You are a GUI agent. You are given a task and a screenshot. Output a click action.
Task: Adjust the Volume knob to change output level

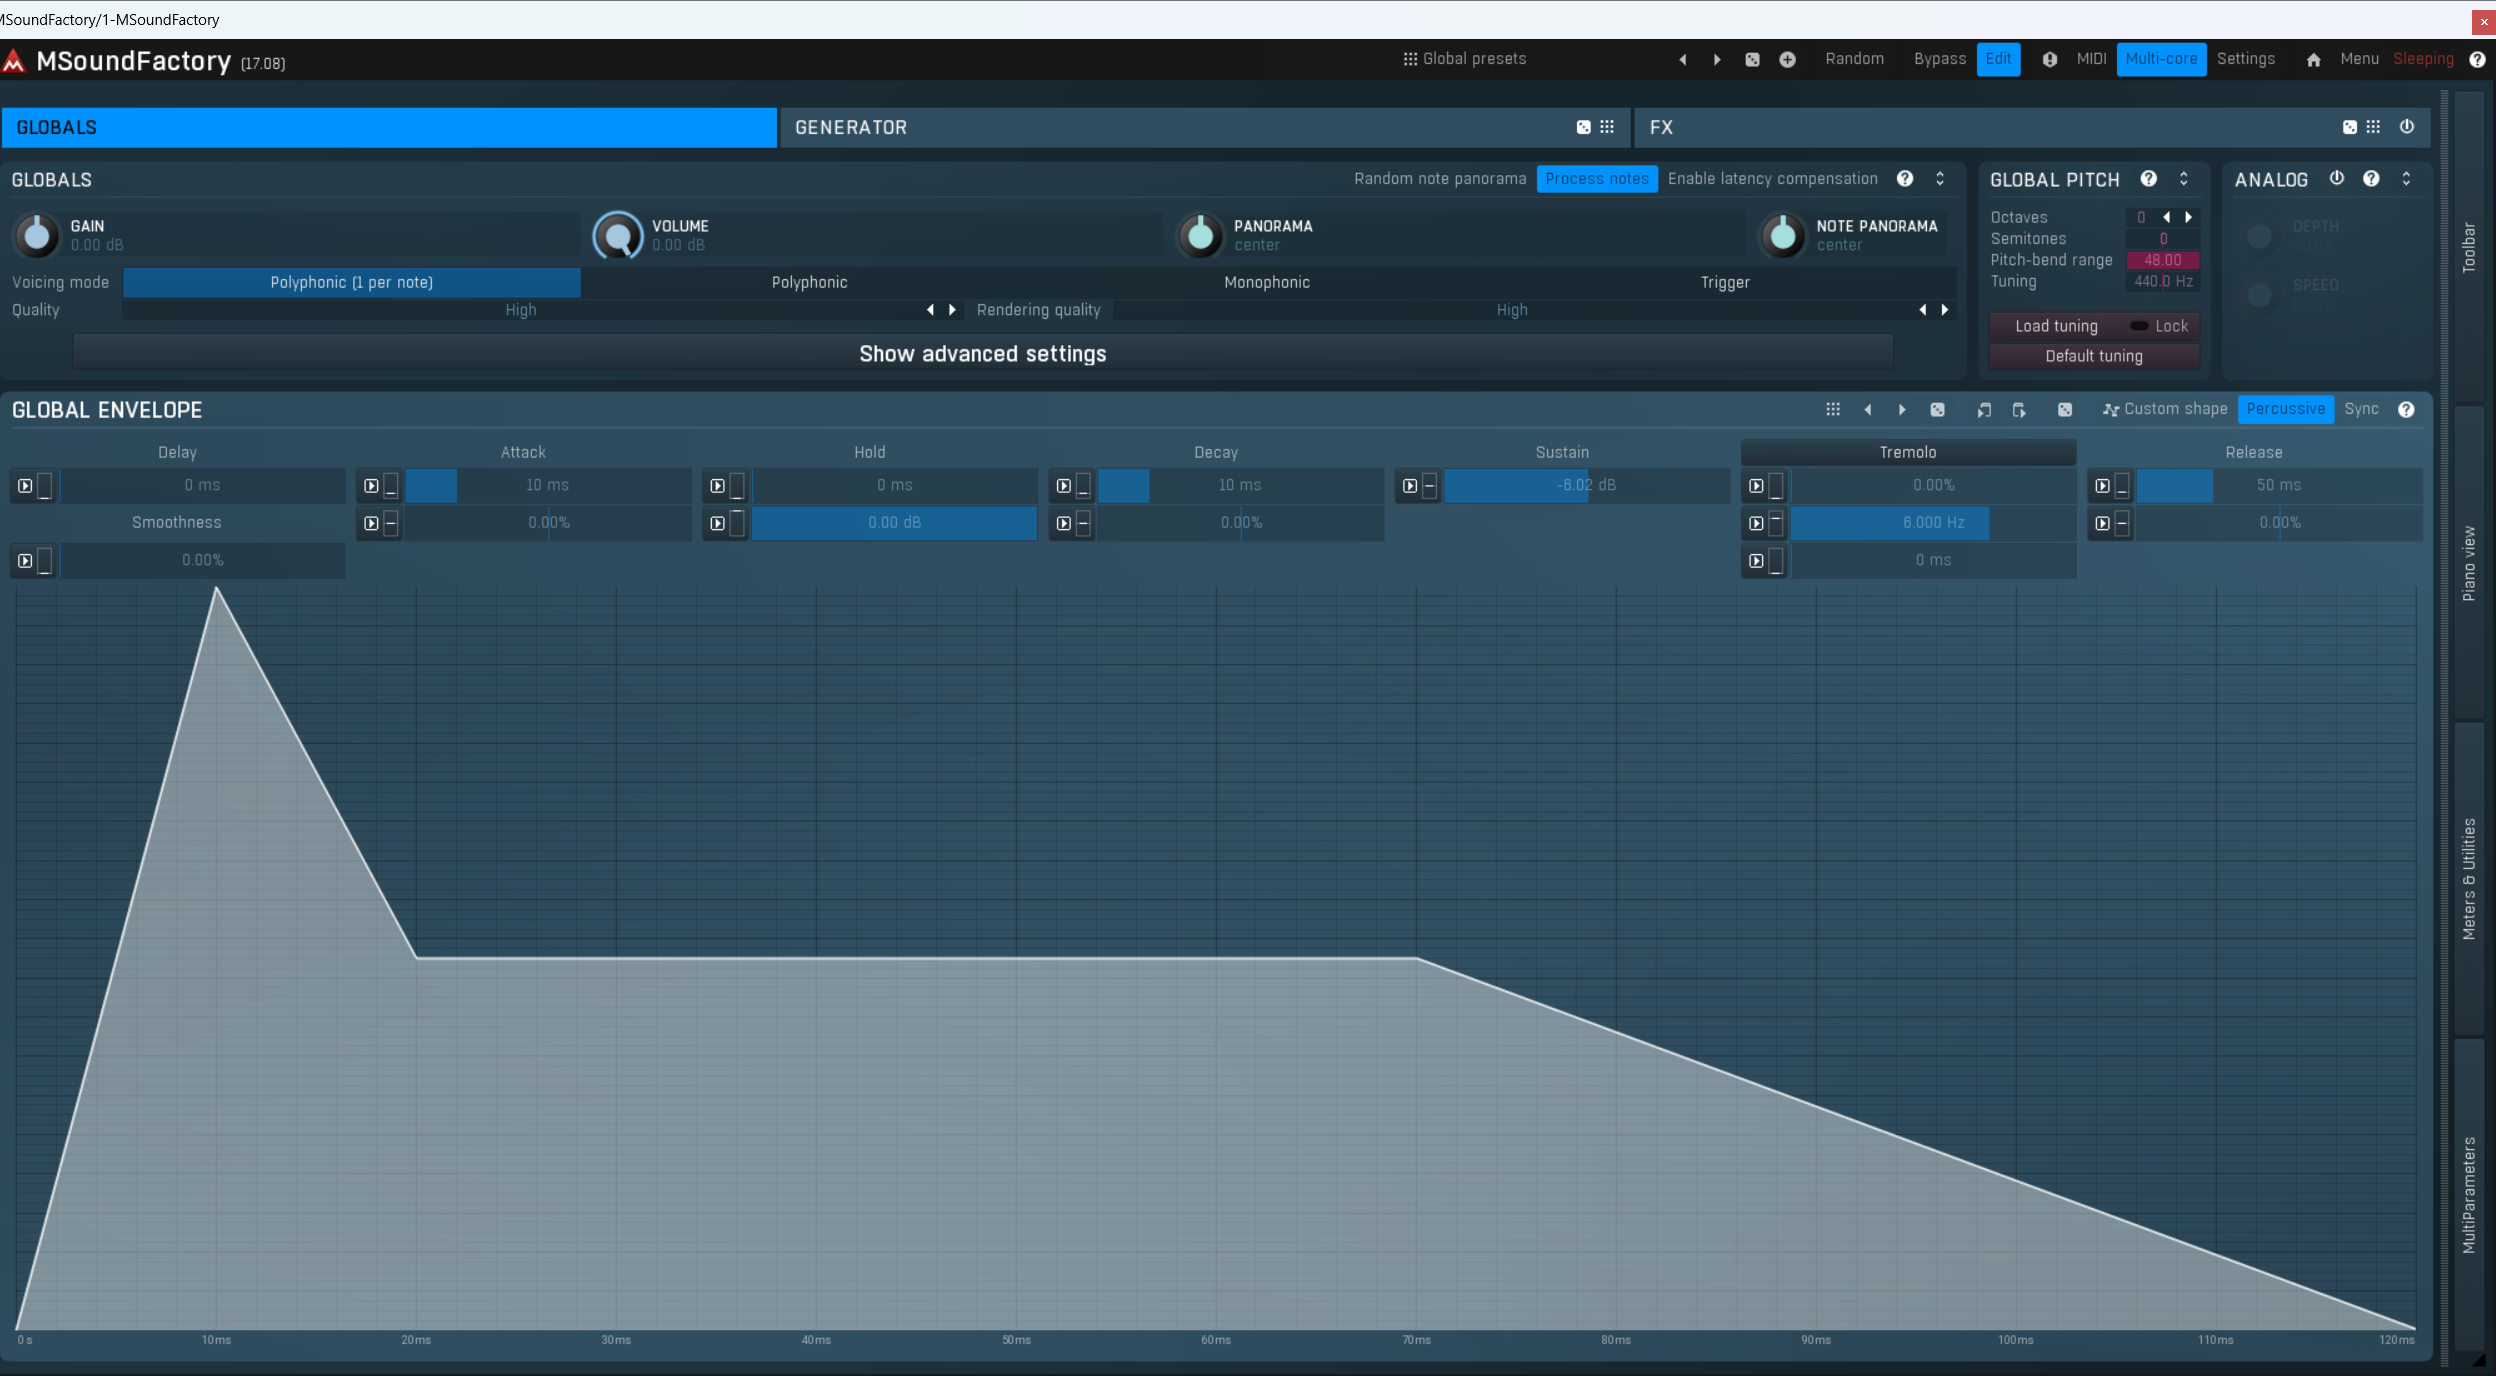pyautogui.click(x=618, y=235)
